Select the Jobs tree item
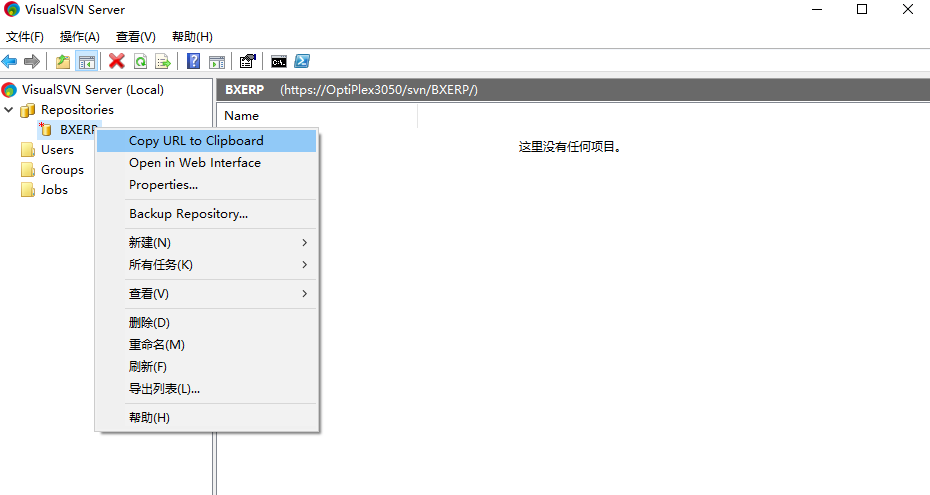 [54, 190]
